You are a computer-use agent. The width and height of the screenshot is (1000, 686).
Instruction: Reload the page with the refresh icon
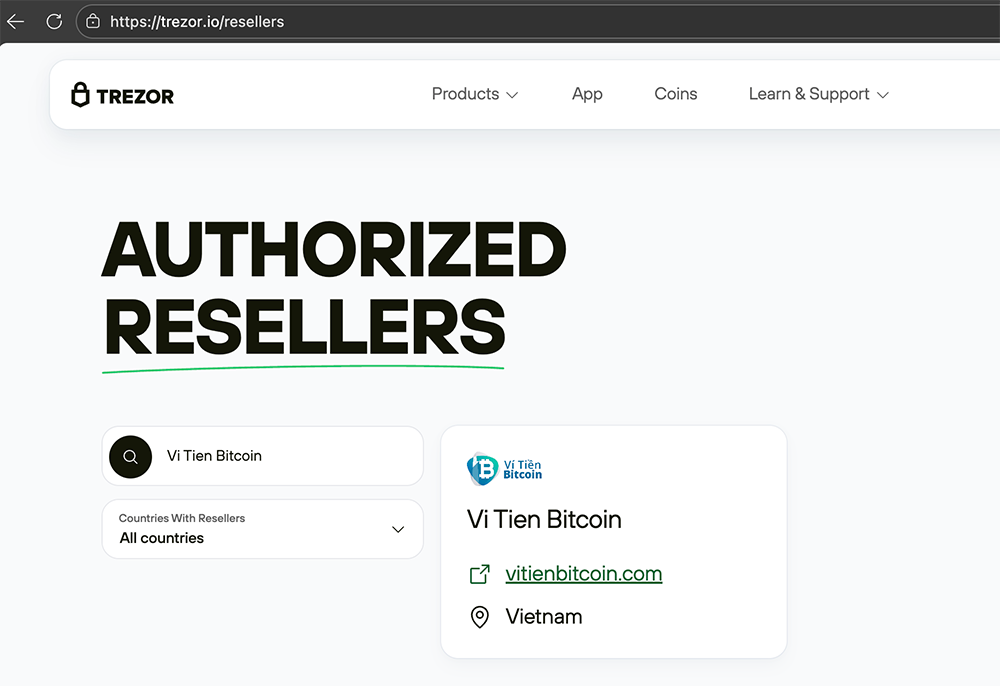point(54,21)
